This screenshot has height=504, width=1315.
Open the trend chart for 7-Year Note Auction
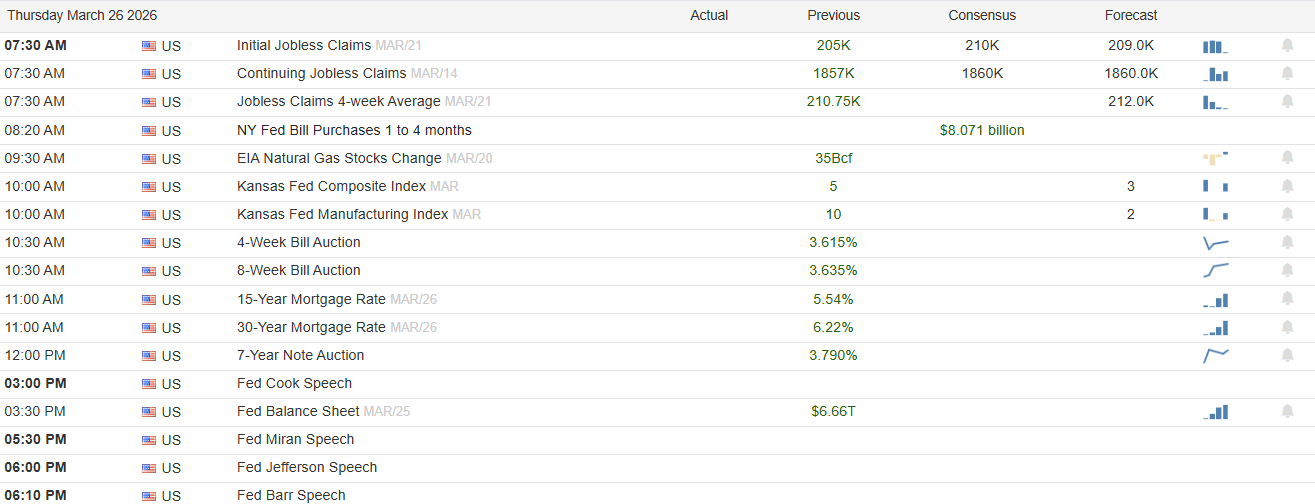click(1215, 355)
